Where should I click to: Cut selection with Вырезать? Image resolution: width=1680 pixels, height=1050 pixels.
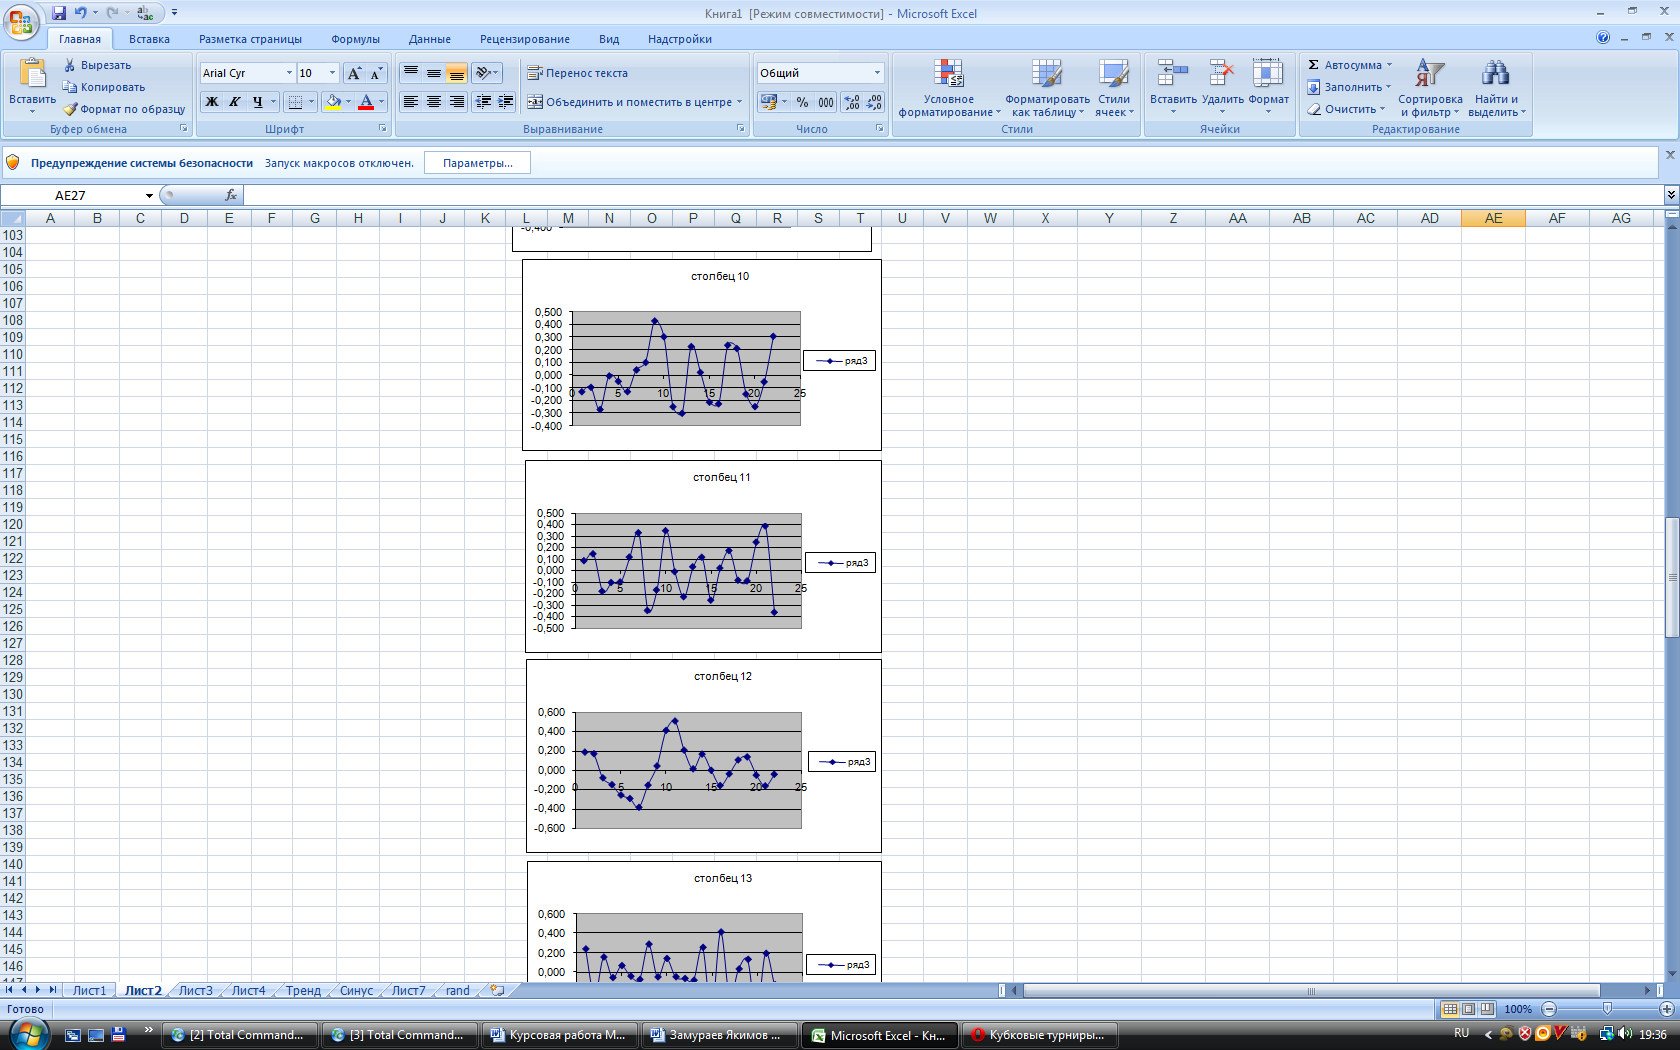(x=97, y=65)
